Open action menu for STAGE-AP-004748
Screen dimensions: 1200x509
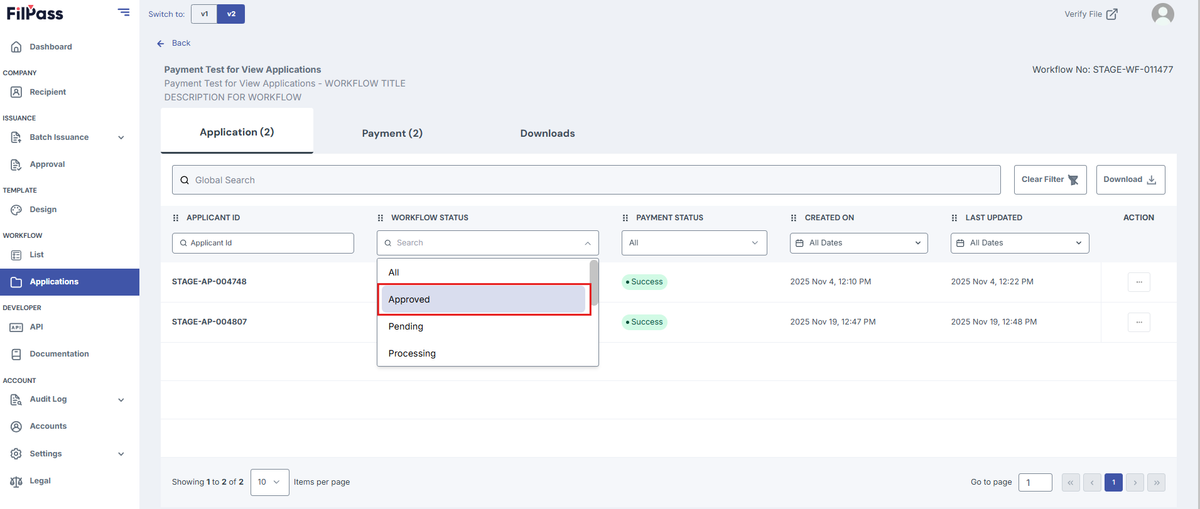coord(1138,282)
